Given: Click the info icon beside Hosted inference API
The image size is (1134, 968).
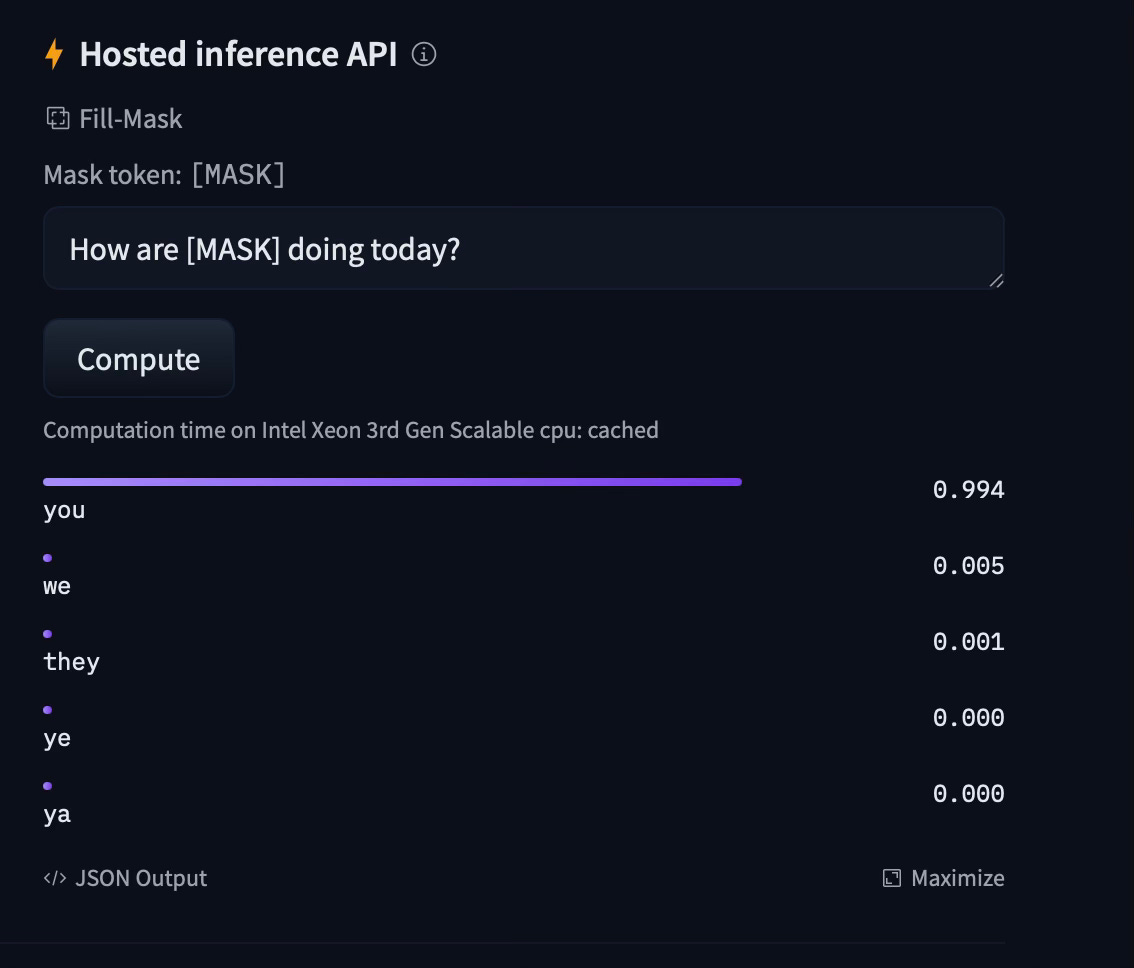Looking at the screenshot, I should (x=424, y=54).
